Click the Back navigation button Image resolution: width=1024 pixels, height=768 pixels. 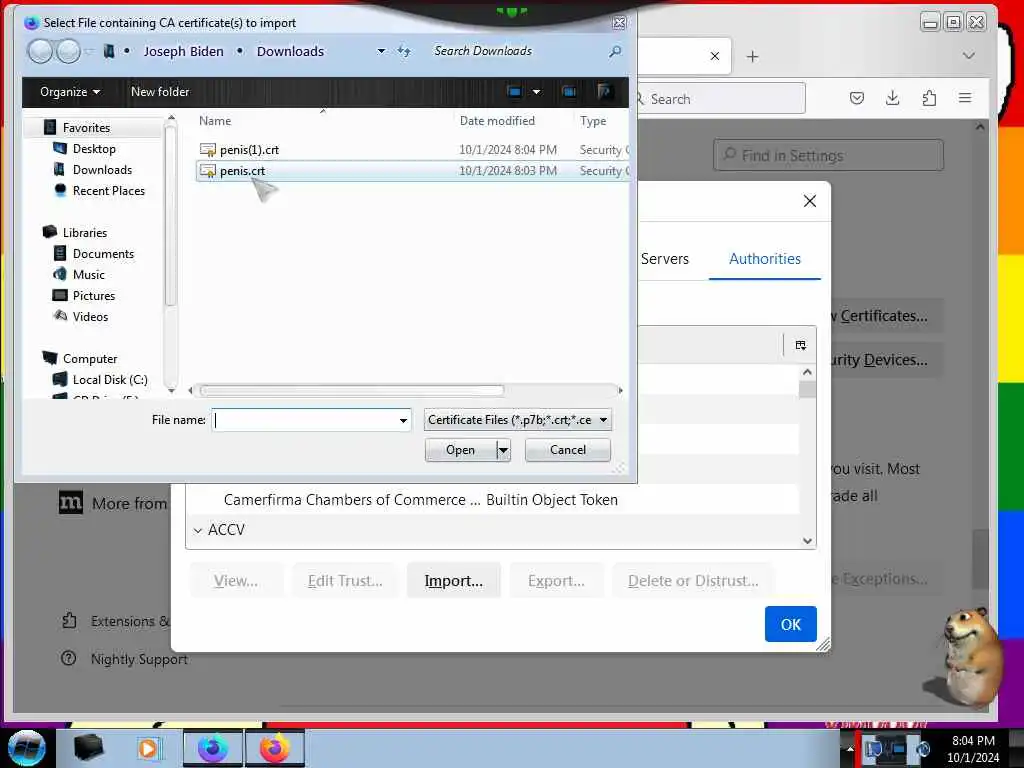pos(40,51)
